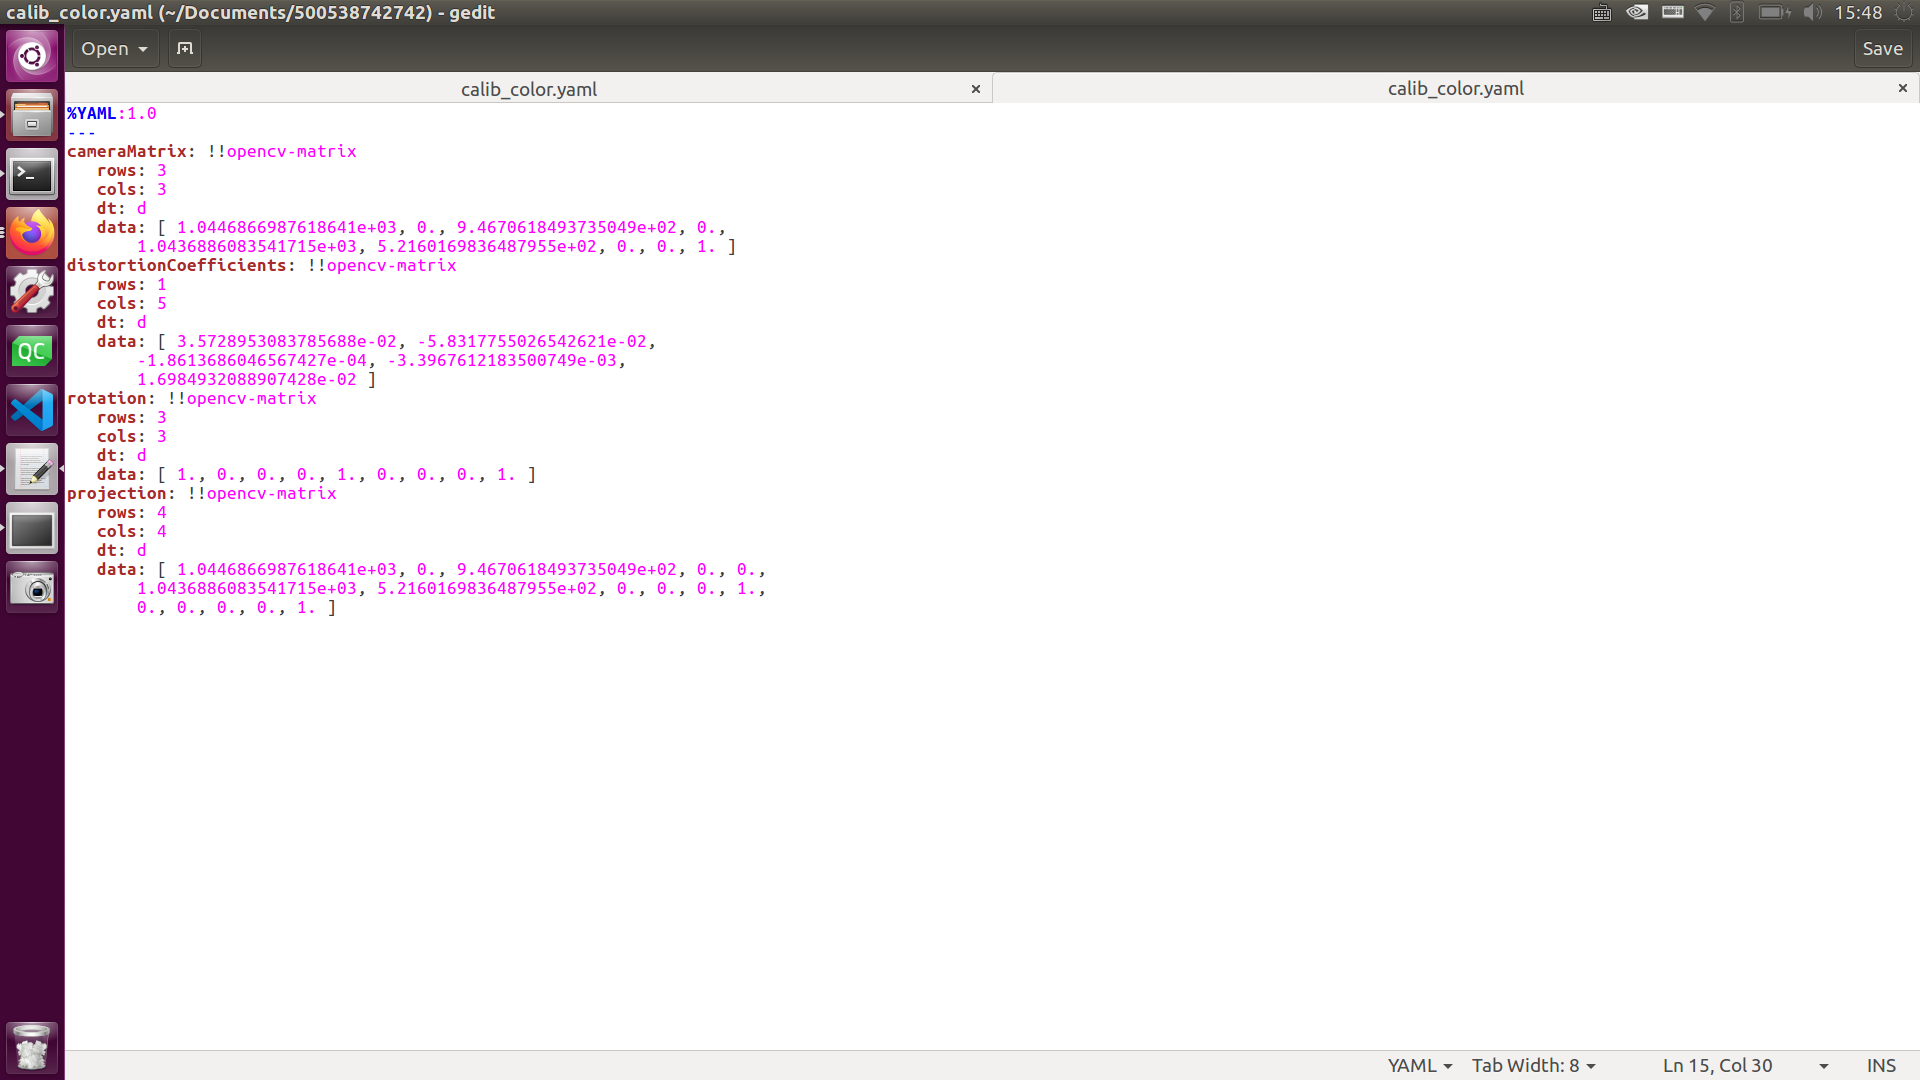The width and height of the screenshot is (1920, 1080).
Task: Open the Trash in the dock
Action: pyautogui.click(x=32, y=1047)
